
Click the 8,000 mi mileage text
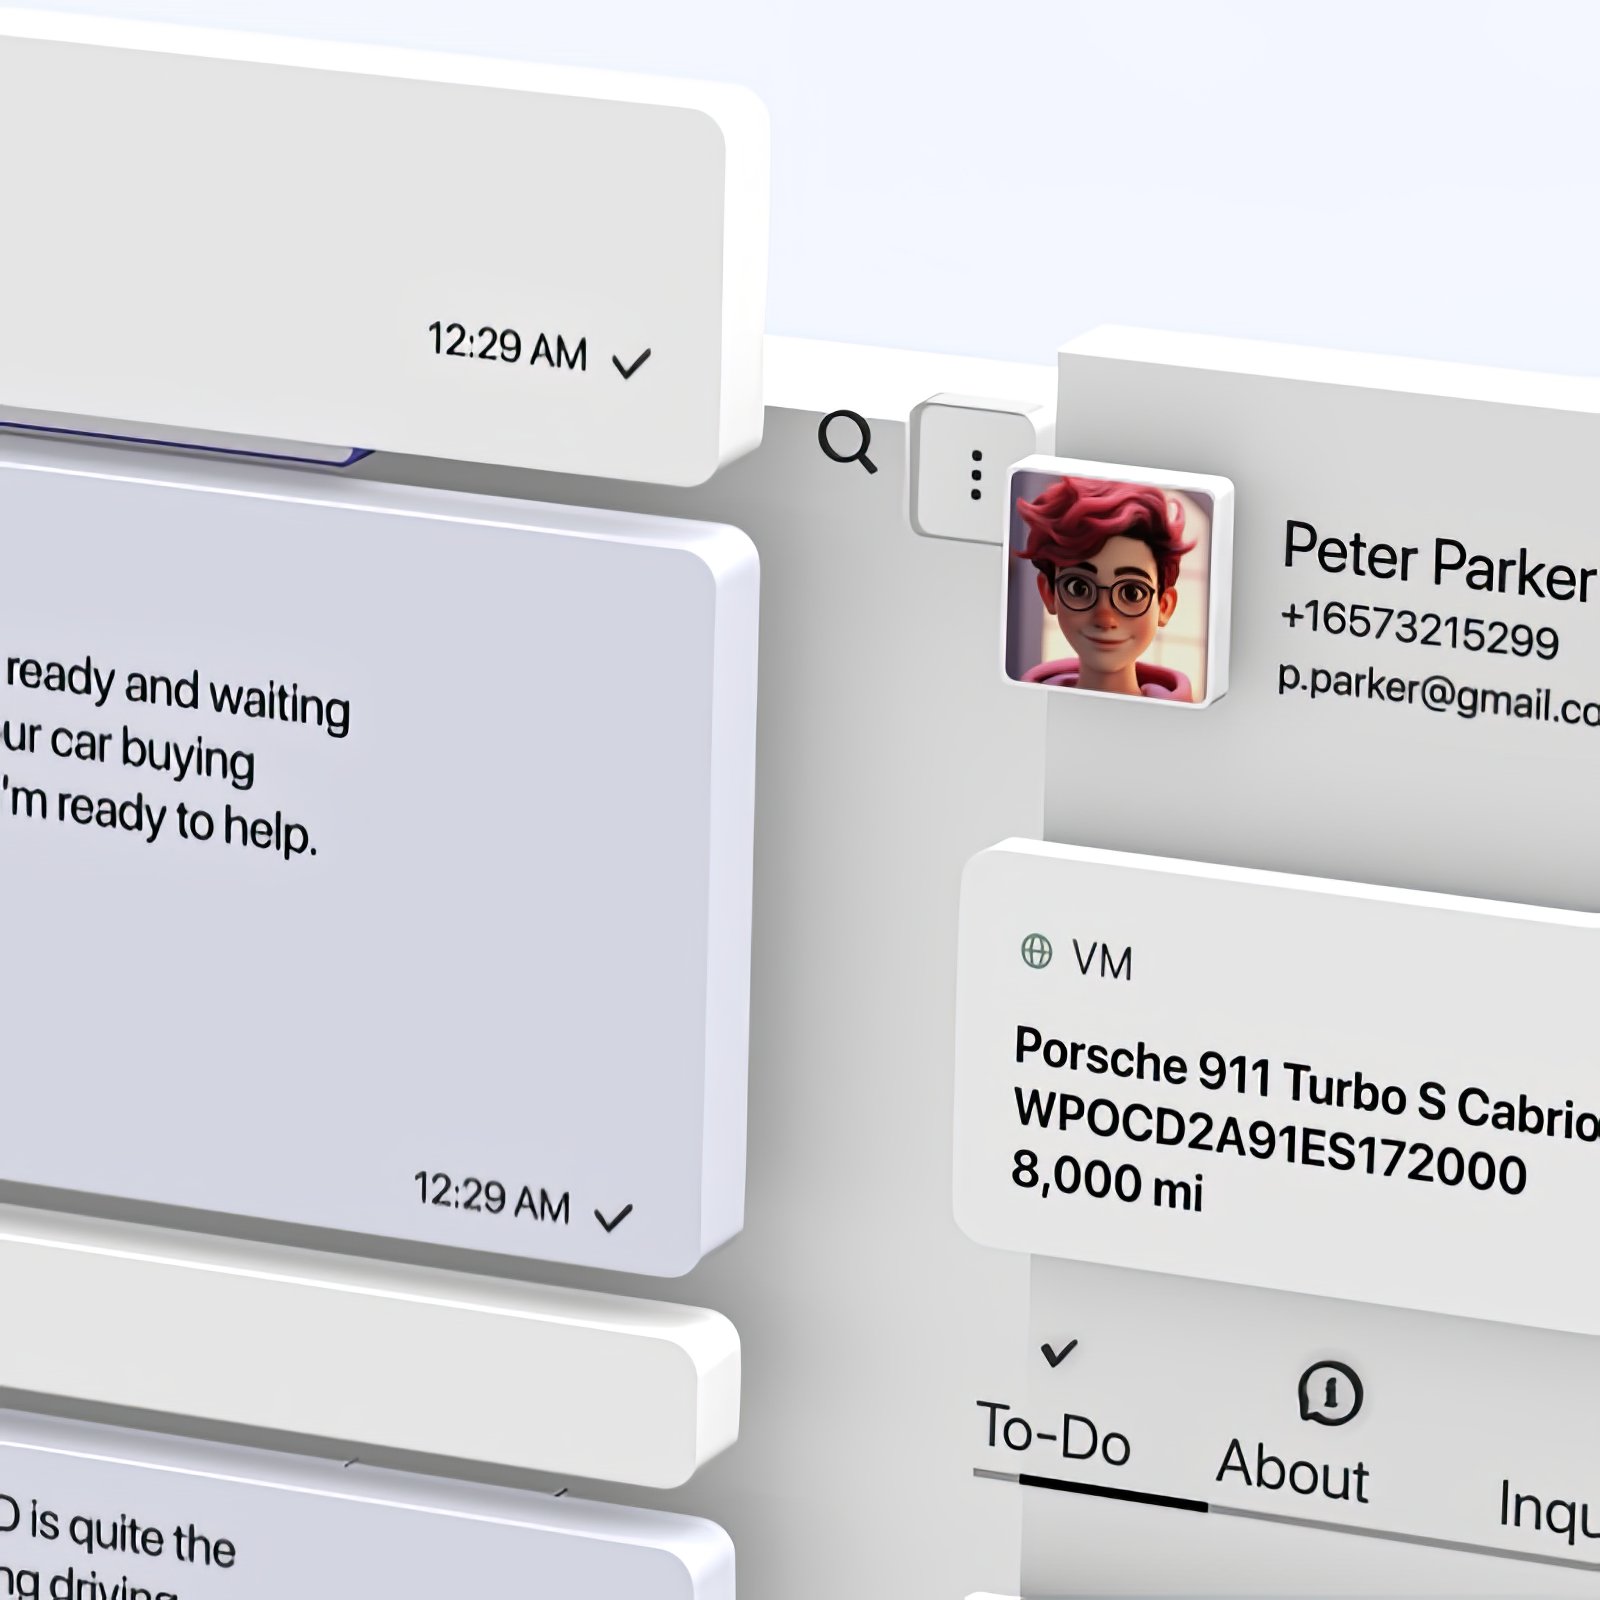pyautogui.click(x=1107, y=1180)
